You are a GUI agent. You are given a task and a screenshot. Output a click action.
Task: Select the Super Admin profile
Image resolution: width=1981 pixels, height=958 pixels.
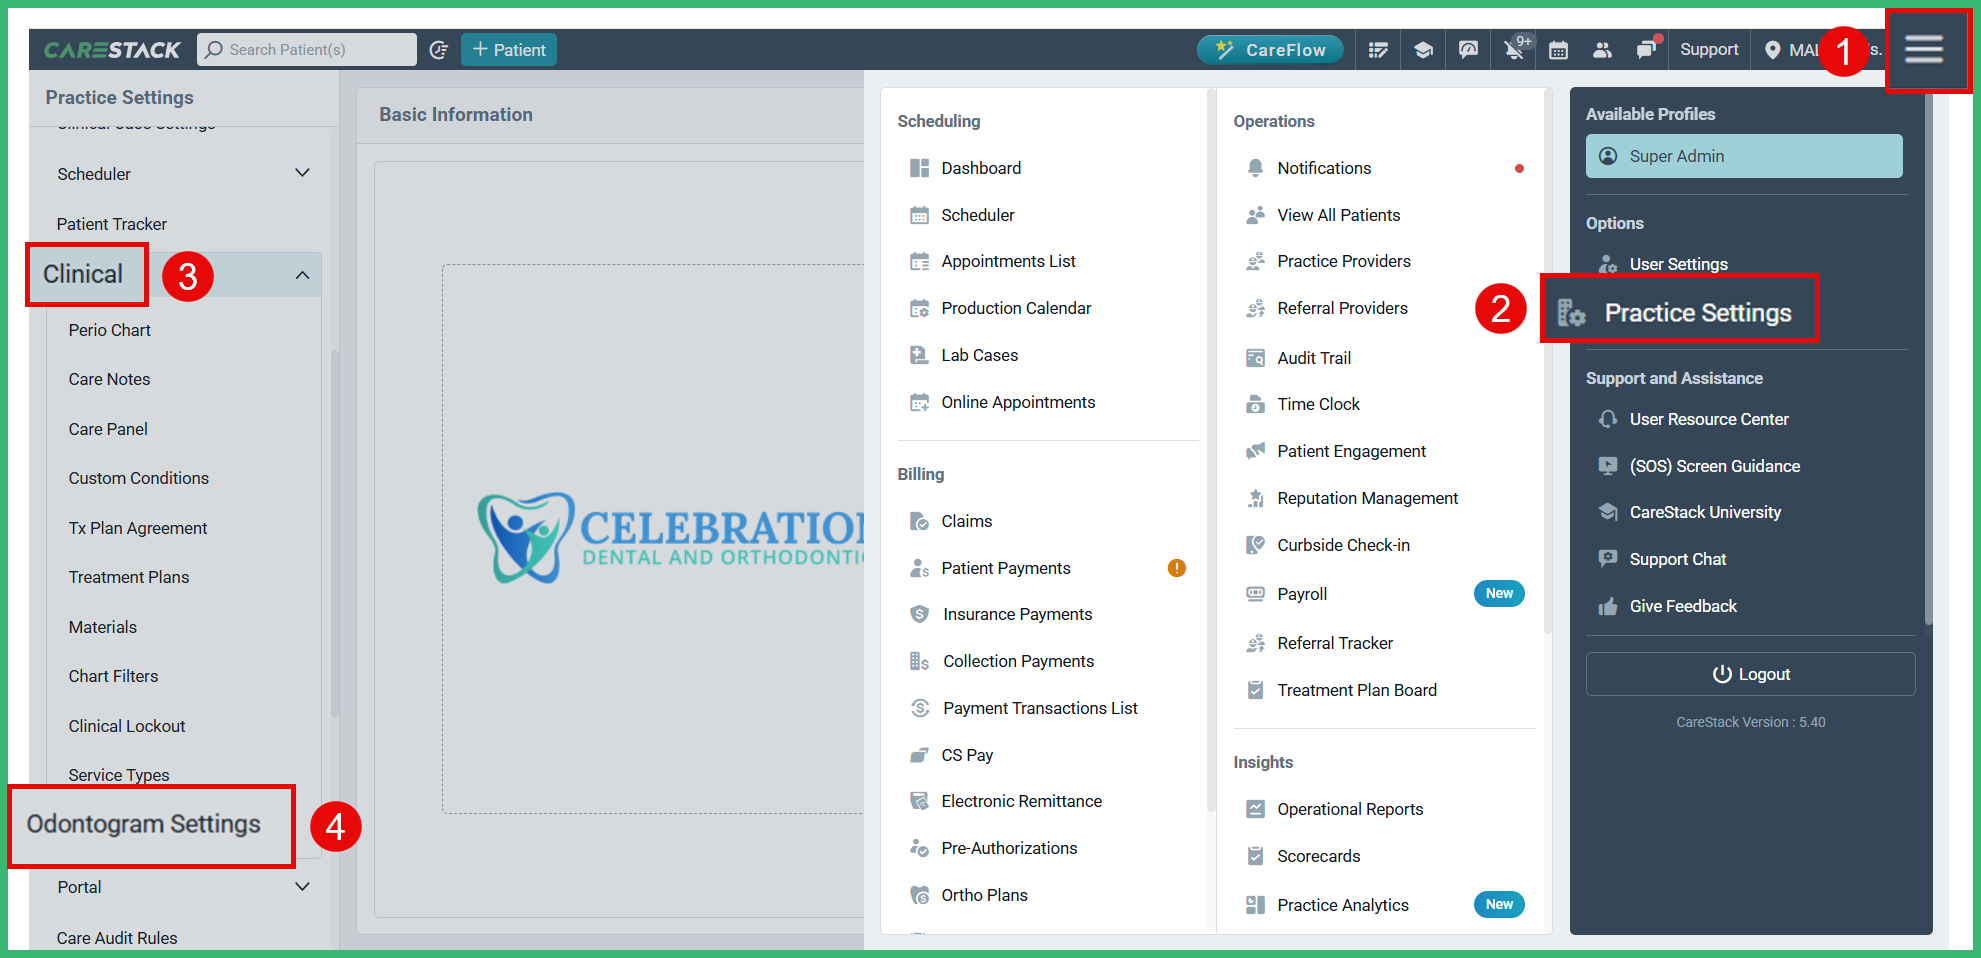1743,156
